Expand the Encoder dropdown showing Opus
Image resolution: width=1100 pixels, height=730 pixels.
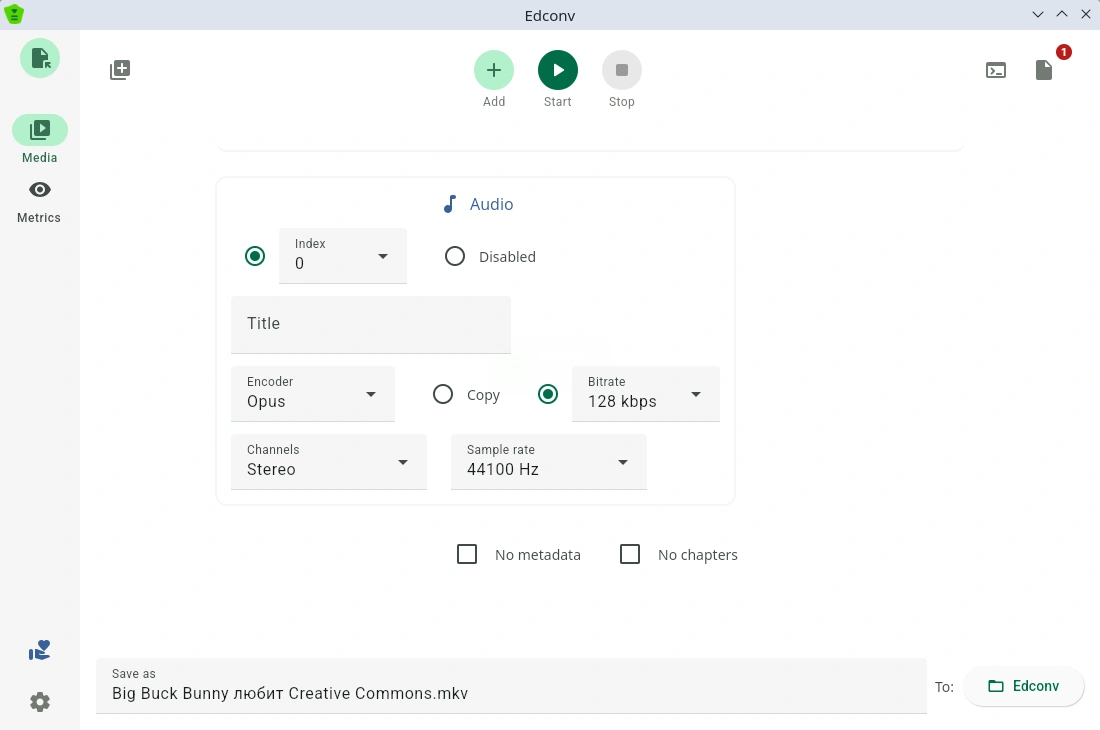(x=313, y=394)
